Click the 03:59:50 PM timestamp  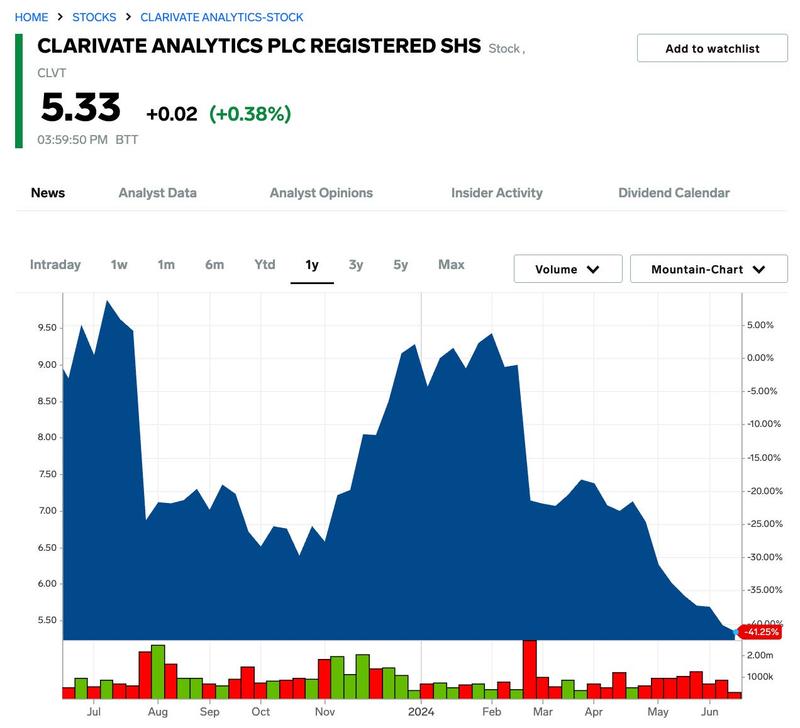tap(72, 140)
